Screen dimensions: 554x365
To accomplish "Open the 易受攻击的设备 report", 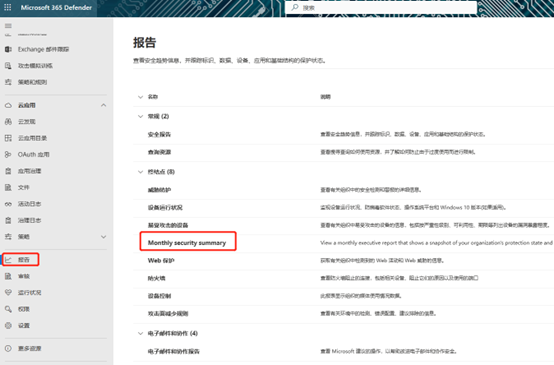I will tap(168, 225).
